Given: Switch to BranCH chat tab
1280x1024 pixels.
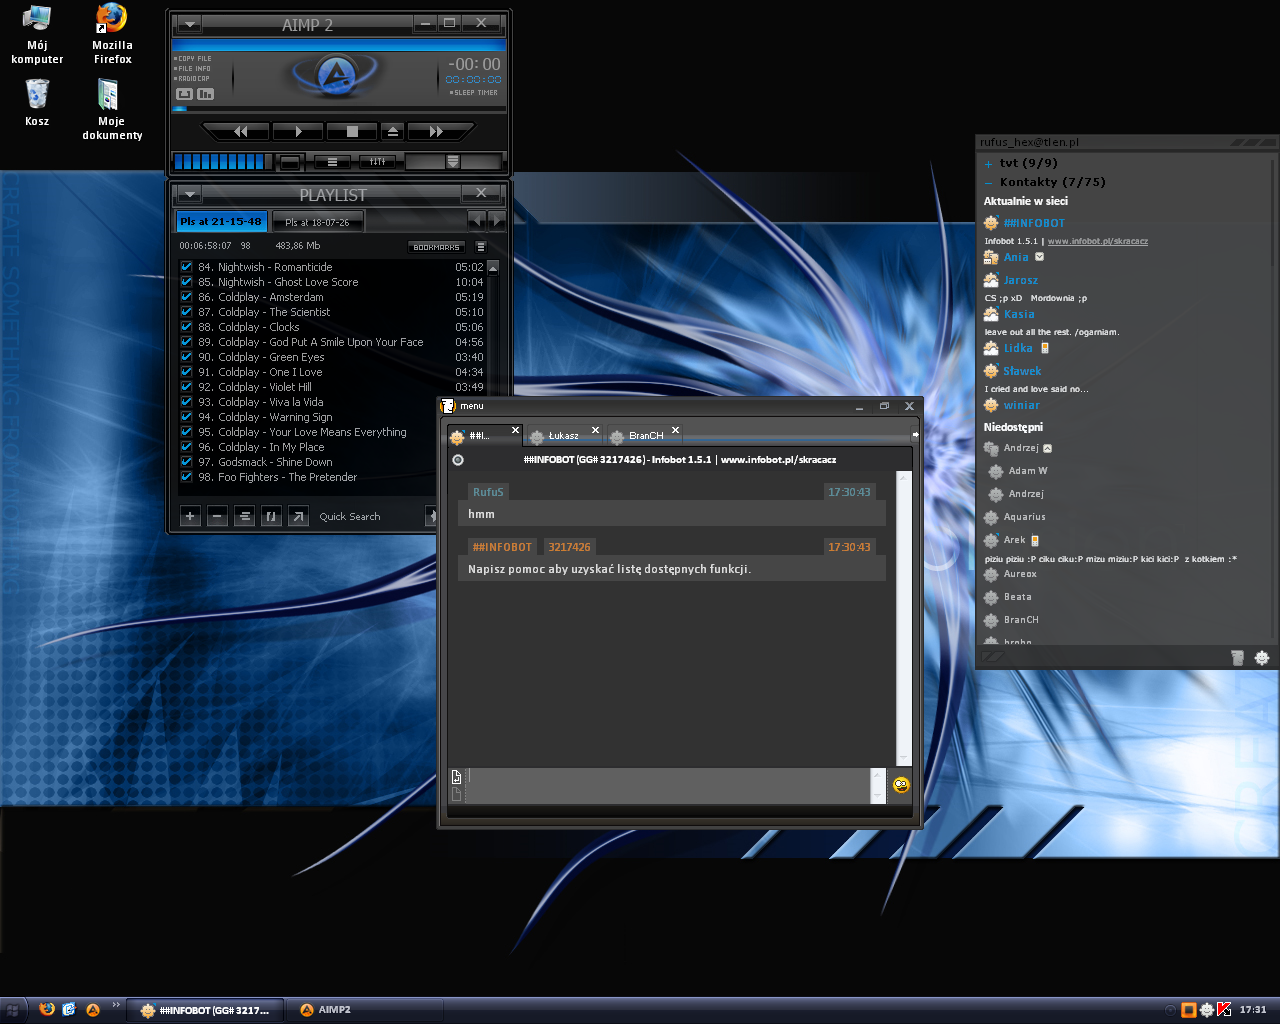Looking at the screenshot, I should (x=645, y=435).
